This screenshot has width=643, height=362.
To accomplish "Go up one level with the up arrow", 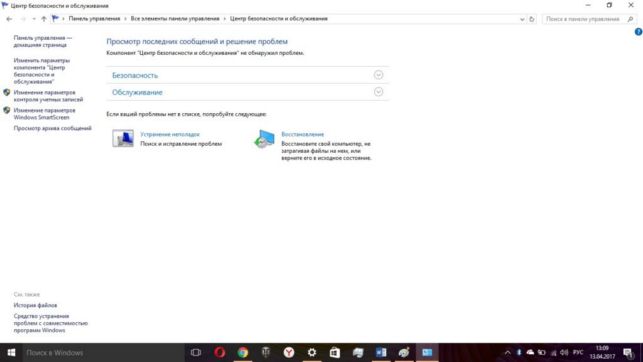I will click(43, 19).
